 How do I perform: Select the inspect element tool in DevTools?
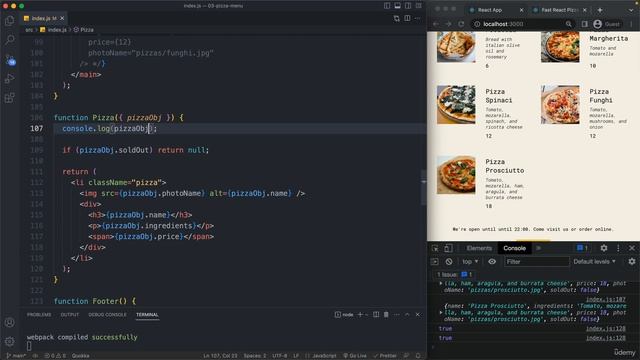[x=436, y=248]
